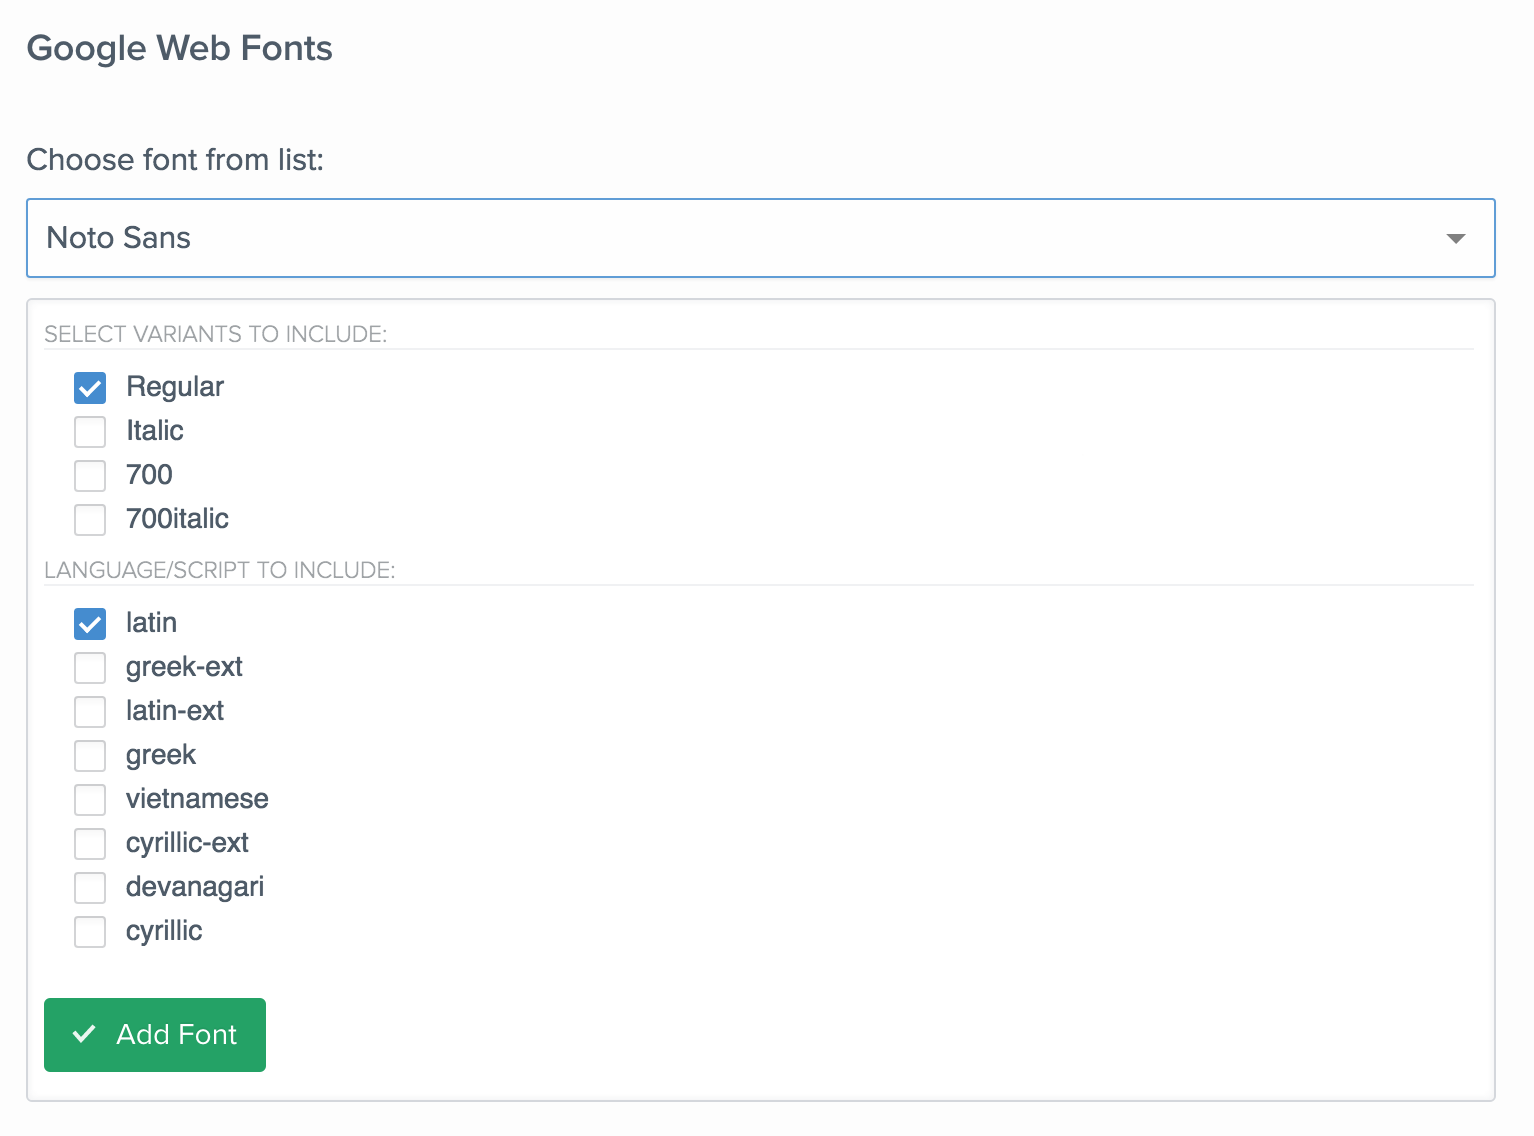Uncheck the Regular variant checkbox

pyautogui.click(x=90, y=388)
